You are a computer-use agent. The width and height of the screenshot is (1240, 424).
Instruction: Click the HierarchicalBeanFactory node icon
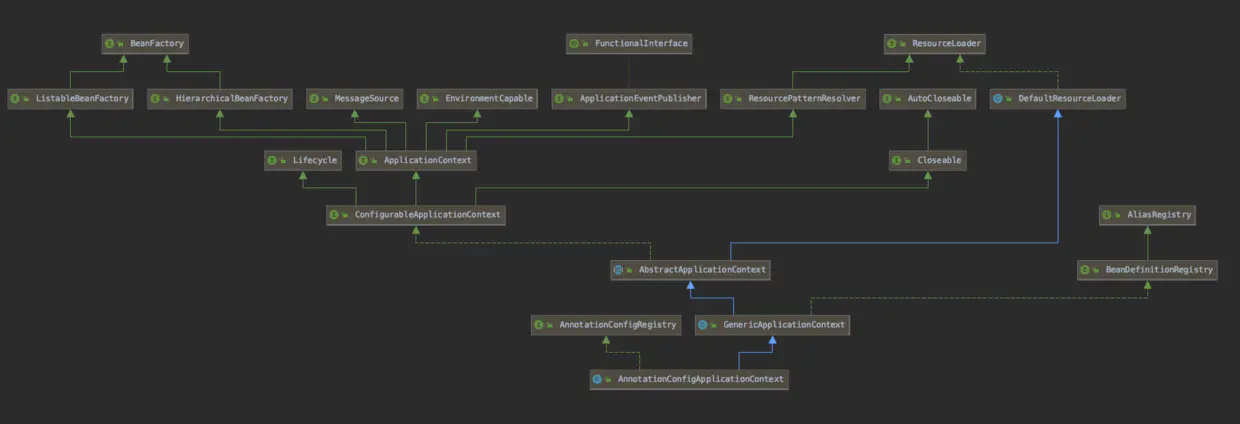click(157, 99)
